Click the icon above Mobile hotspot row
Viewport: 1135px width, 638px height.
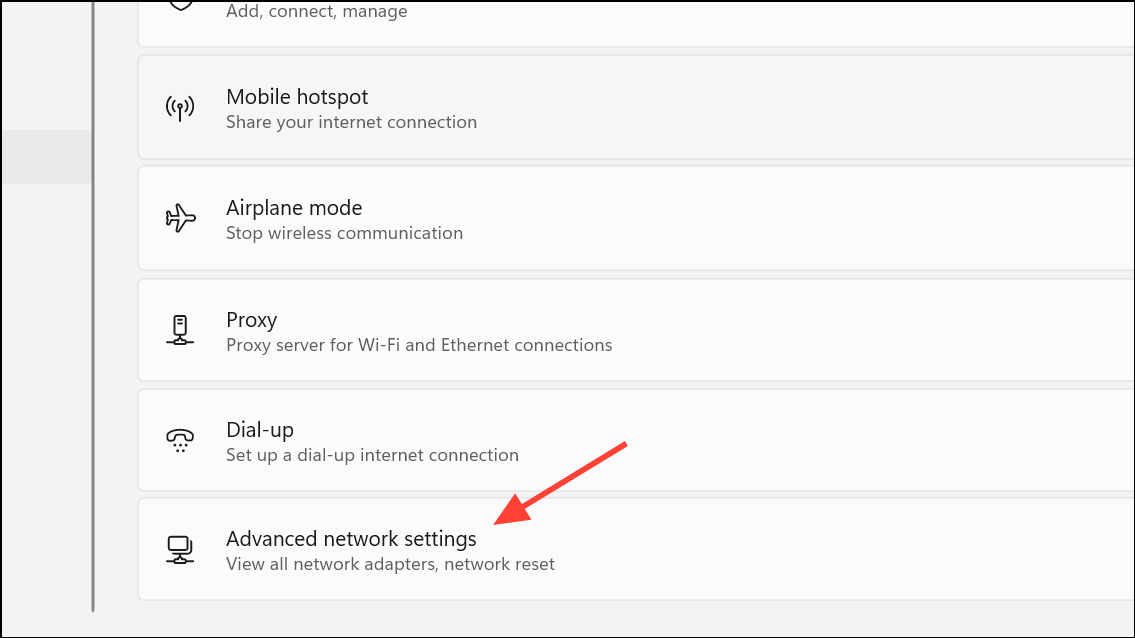180,6
